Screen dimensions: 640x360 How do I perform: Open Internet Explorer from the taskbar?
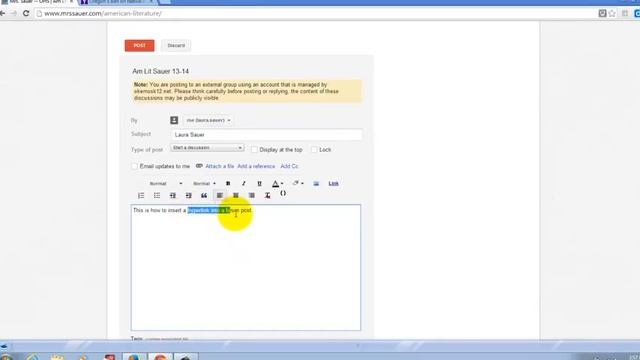[32, 357]
